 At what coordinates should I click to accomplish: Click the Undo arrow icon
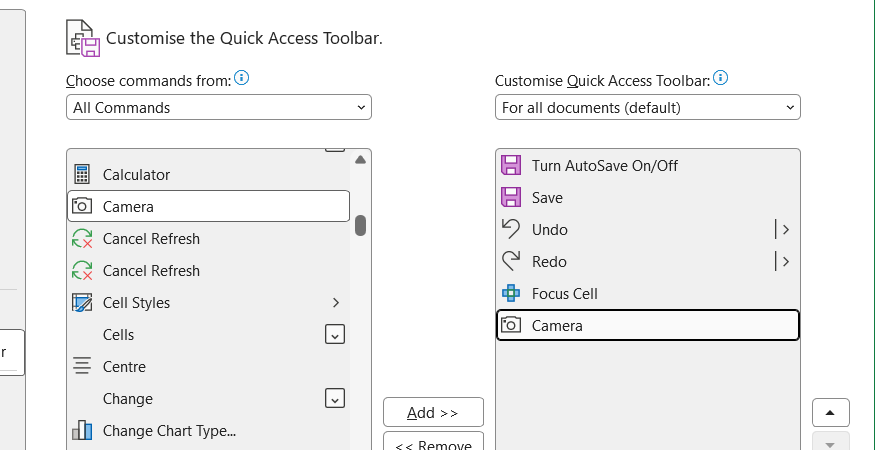tap(511, 229)
